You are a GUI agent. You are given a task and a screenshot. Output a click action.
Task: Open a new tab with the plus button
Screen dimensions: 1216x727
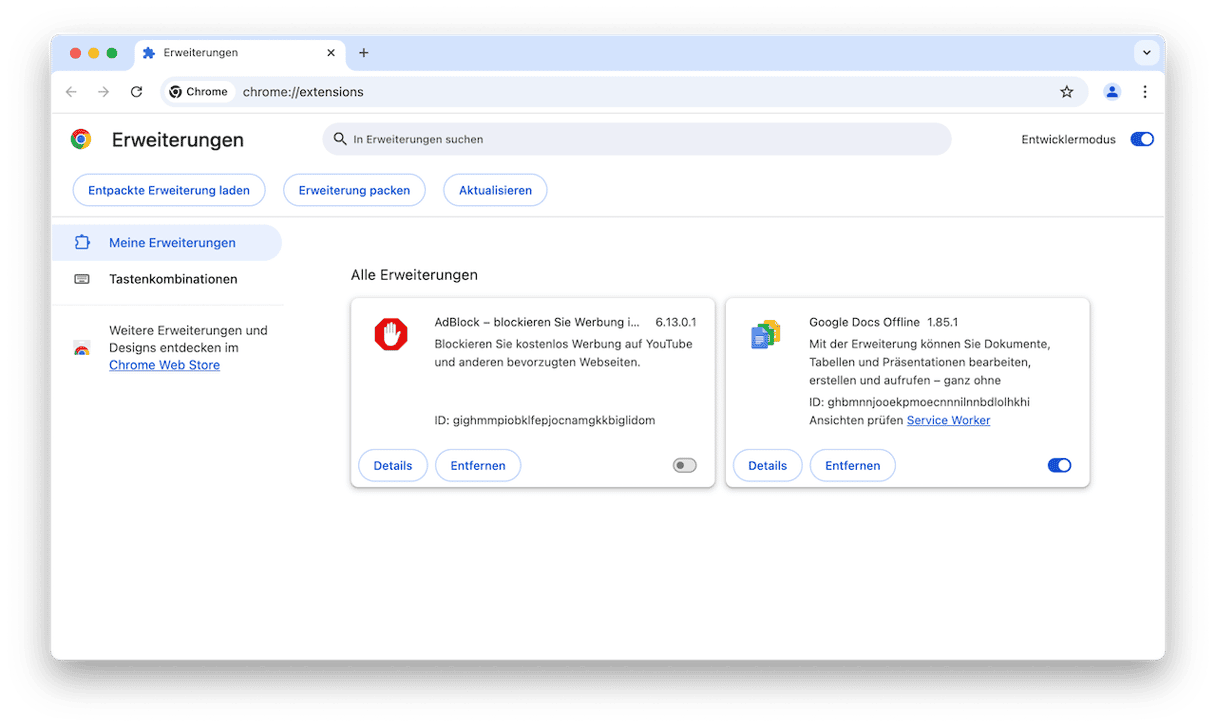(363, 53)
